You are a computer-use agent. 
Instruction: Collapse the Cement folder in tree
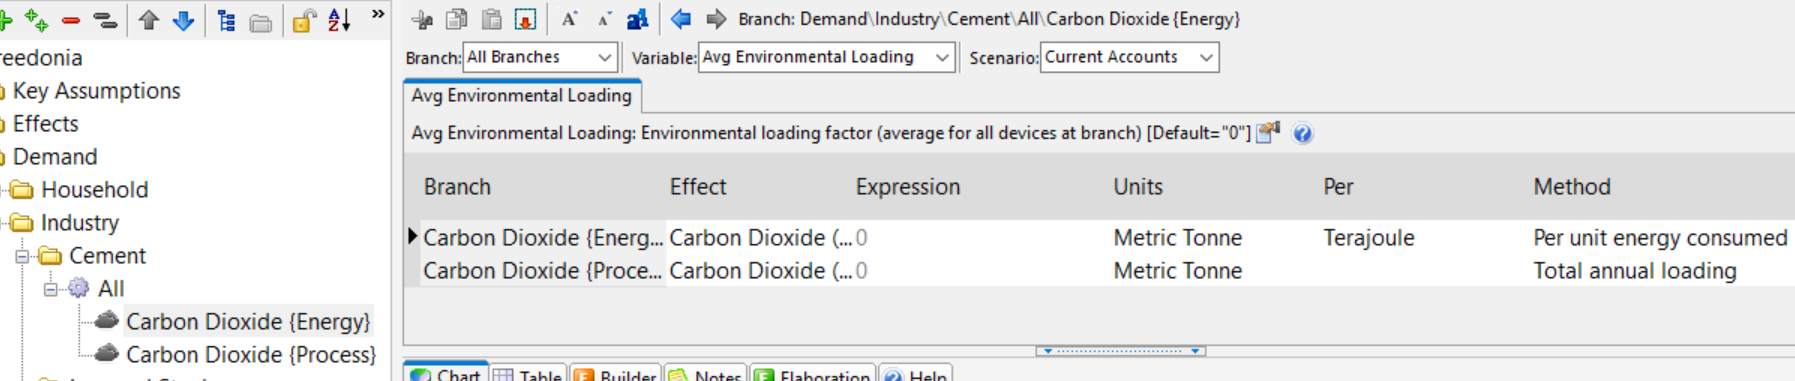click(x=22, y=257)
